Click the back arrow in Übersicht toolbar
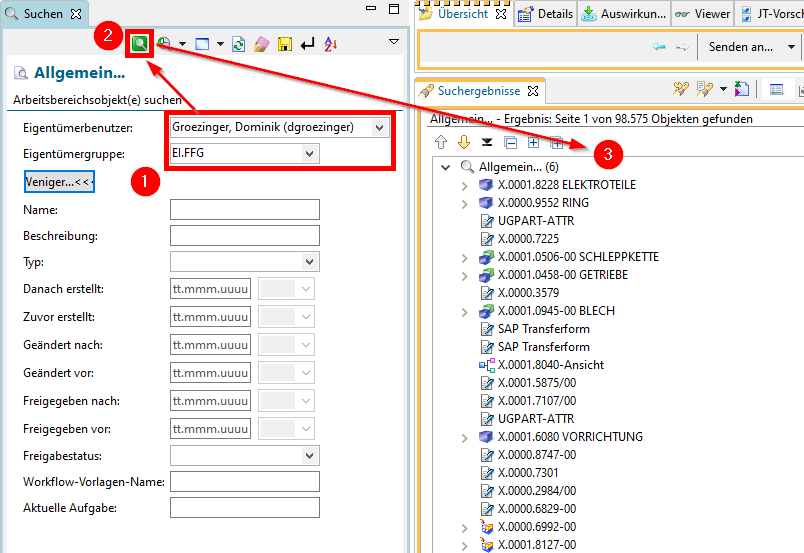This screenshot has width=804, height=553. (659, 47)
